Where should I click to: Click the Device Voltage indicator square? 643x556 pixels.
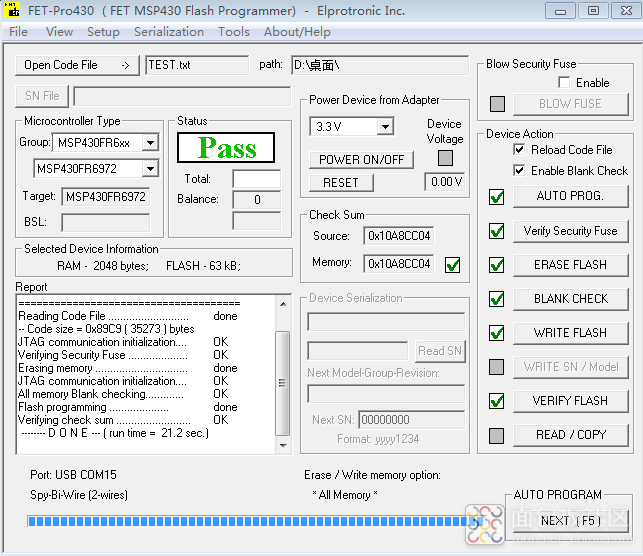445,158
